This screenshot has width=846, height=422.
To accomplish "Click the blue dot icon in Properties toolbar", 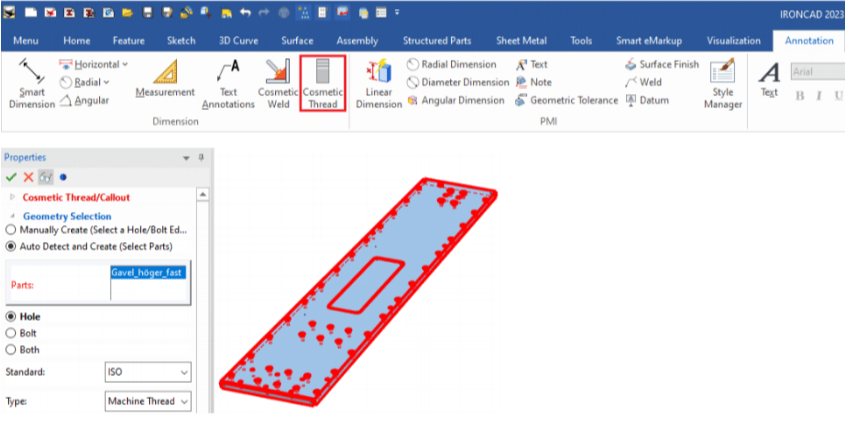I will 63,177.
